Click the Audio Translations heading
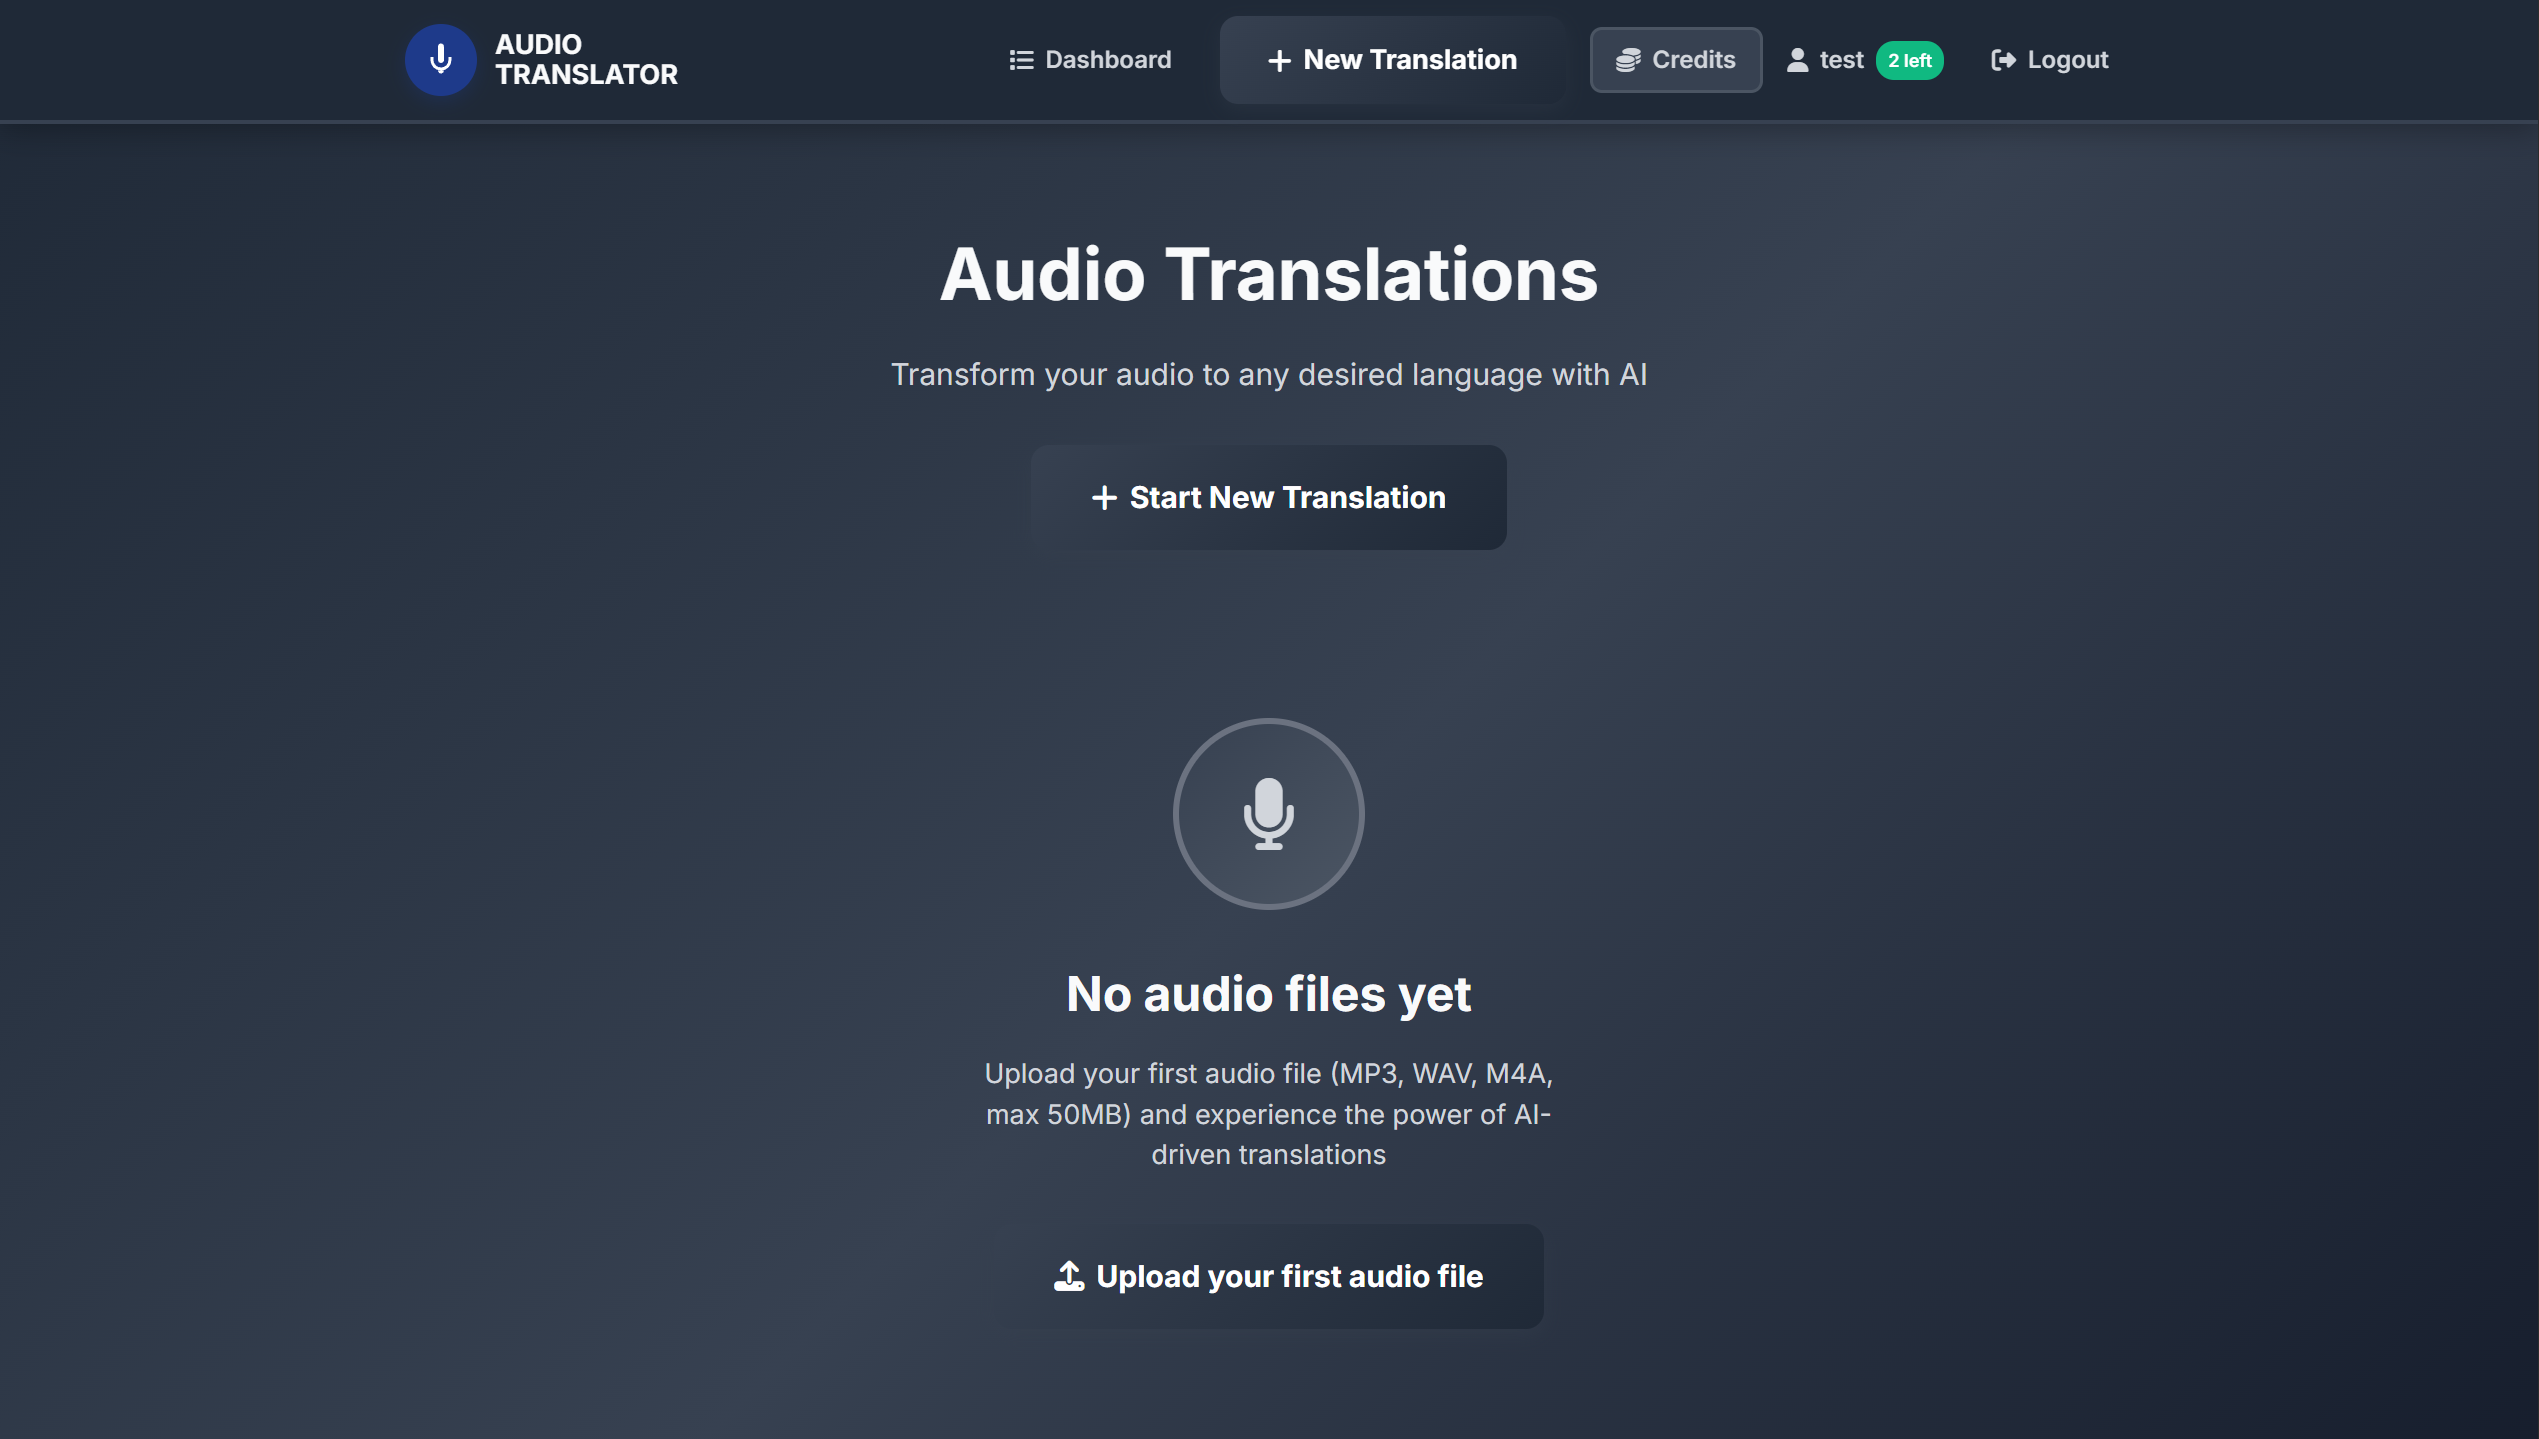This screenshot has height=1439, width=2539. 1268,275
